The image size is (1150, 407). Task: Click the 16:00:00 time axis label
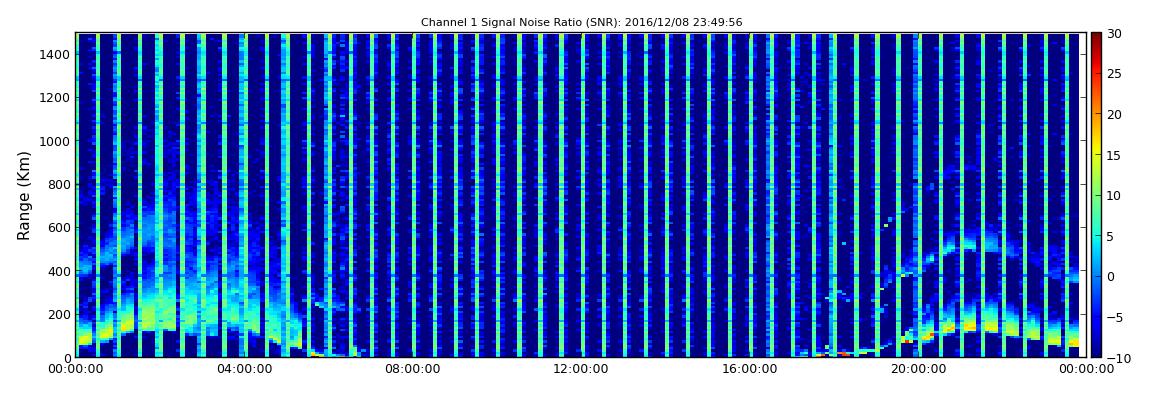tap(750, 370)
